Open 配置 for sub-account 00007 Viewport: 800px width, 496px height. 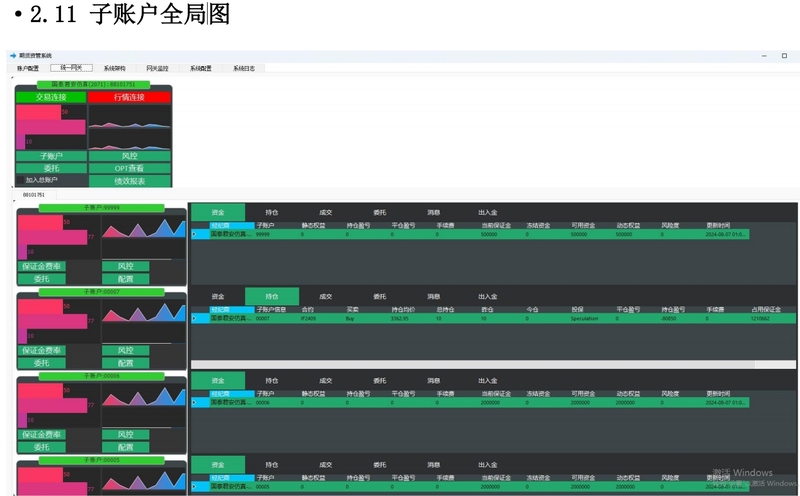coord(126,363)
